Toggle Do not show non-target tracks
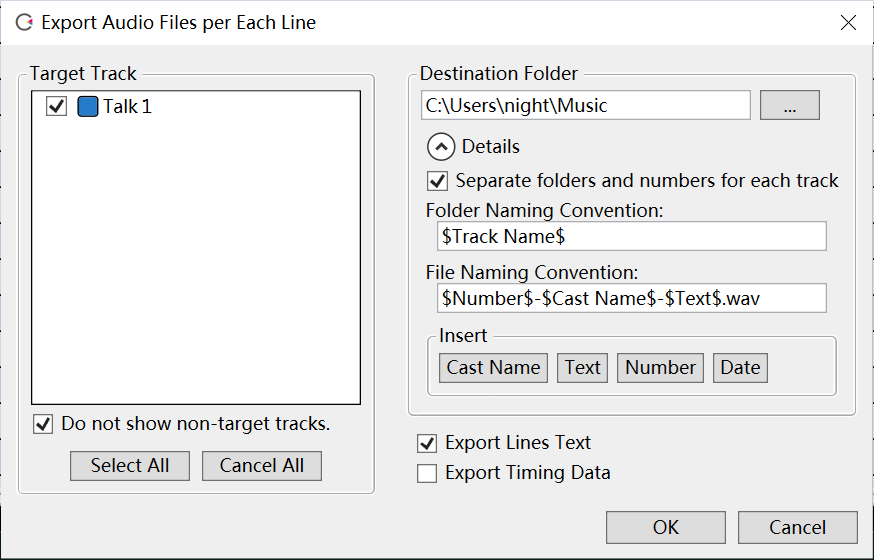Image resolution: width=874 pixels, height=560 pixels. pyautogui.click(x=43, y=424)
